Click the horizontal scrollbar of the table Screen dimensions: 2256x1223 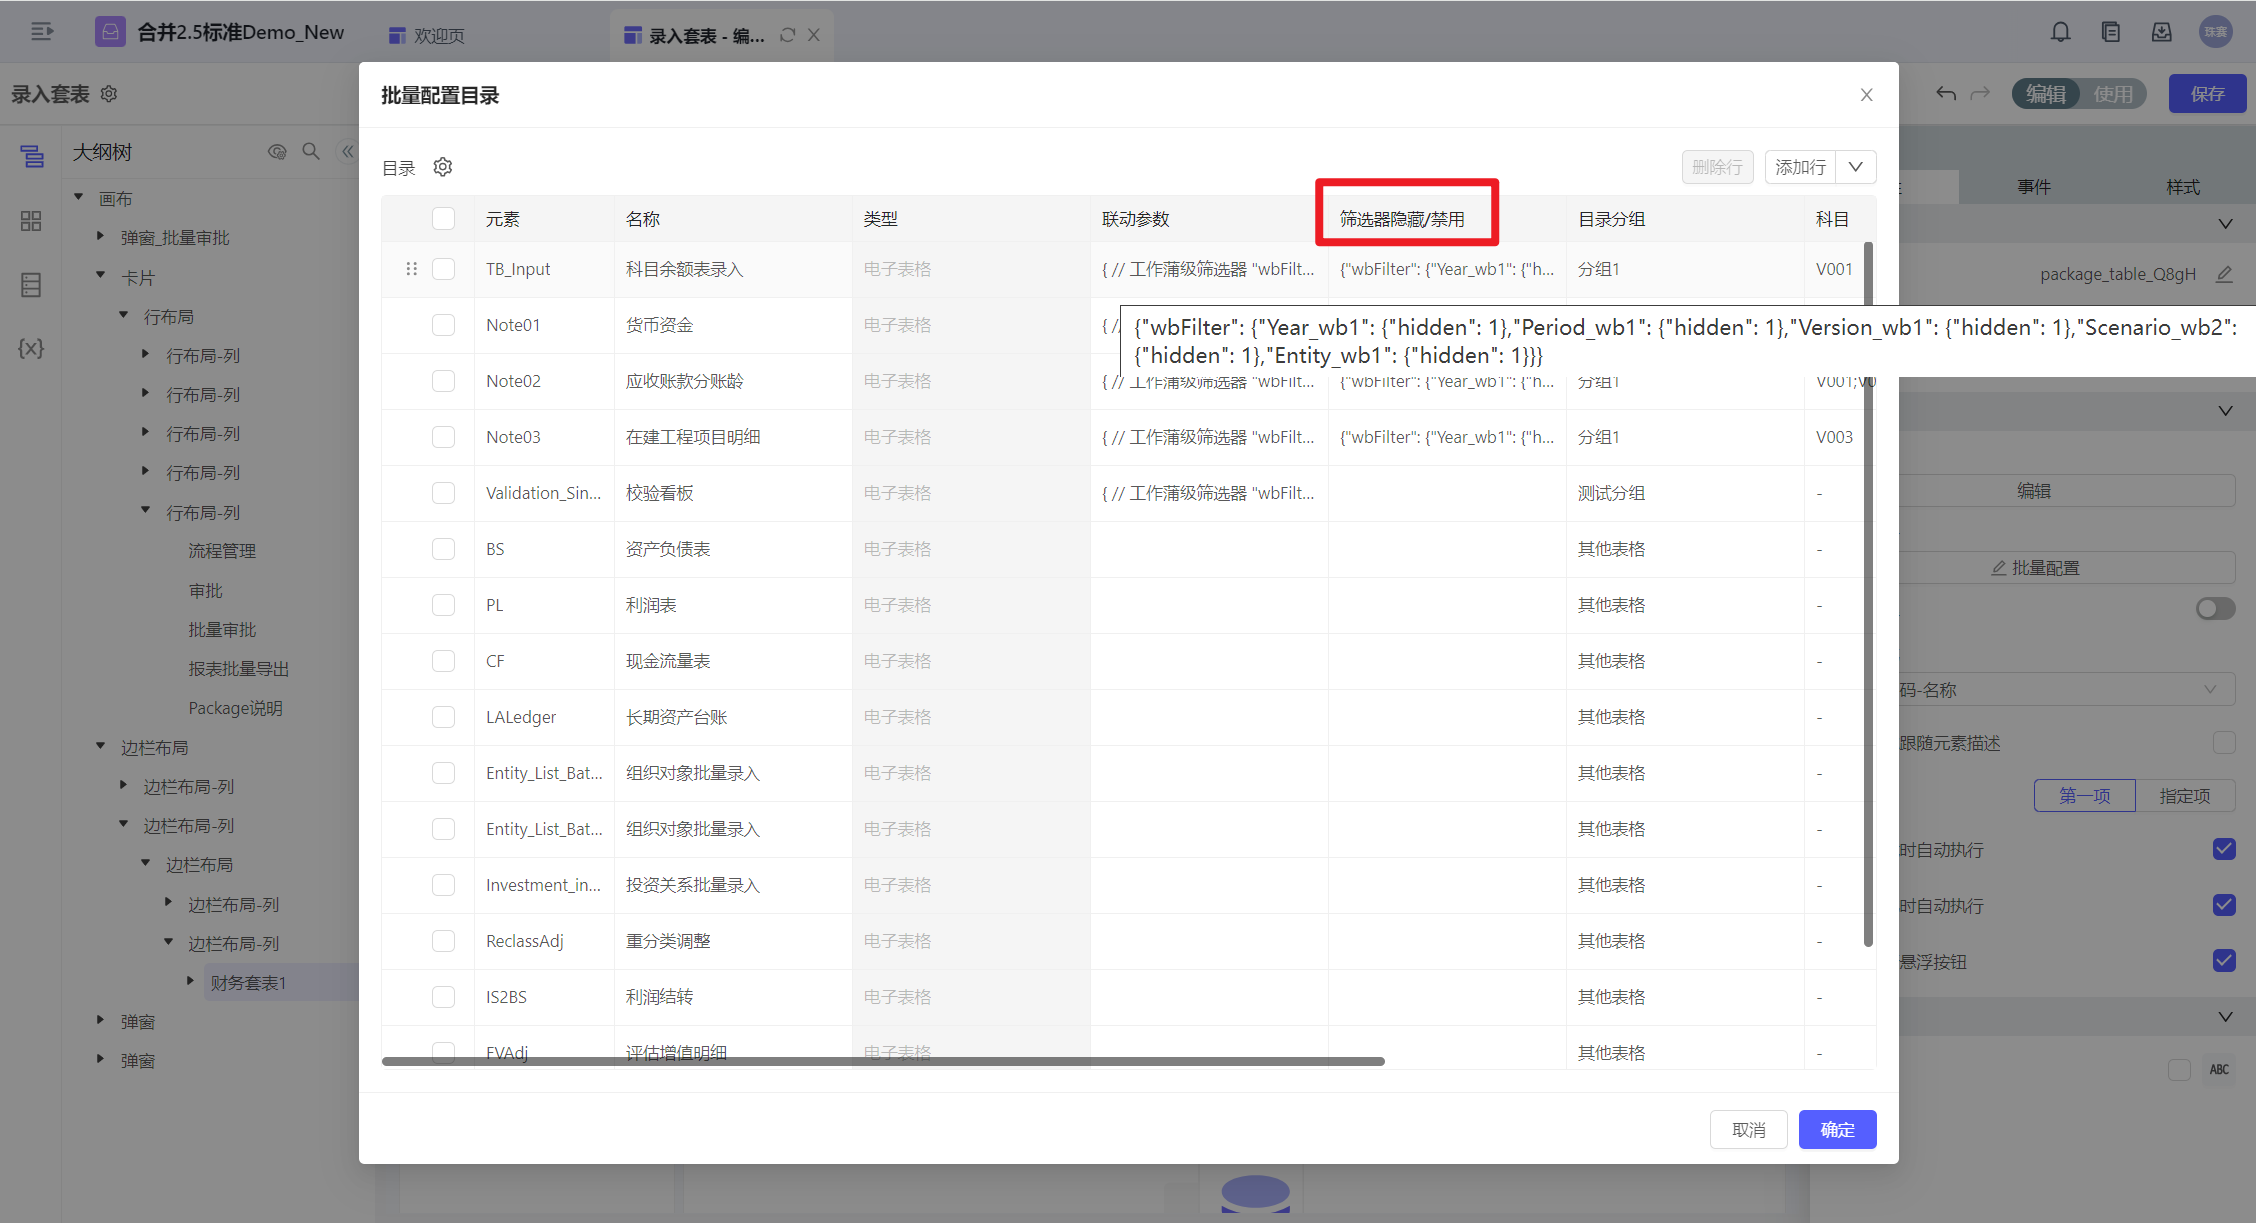882,1061
